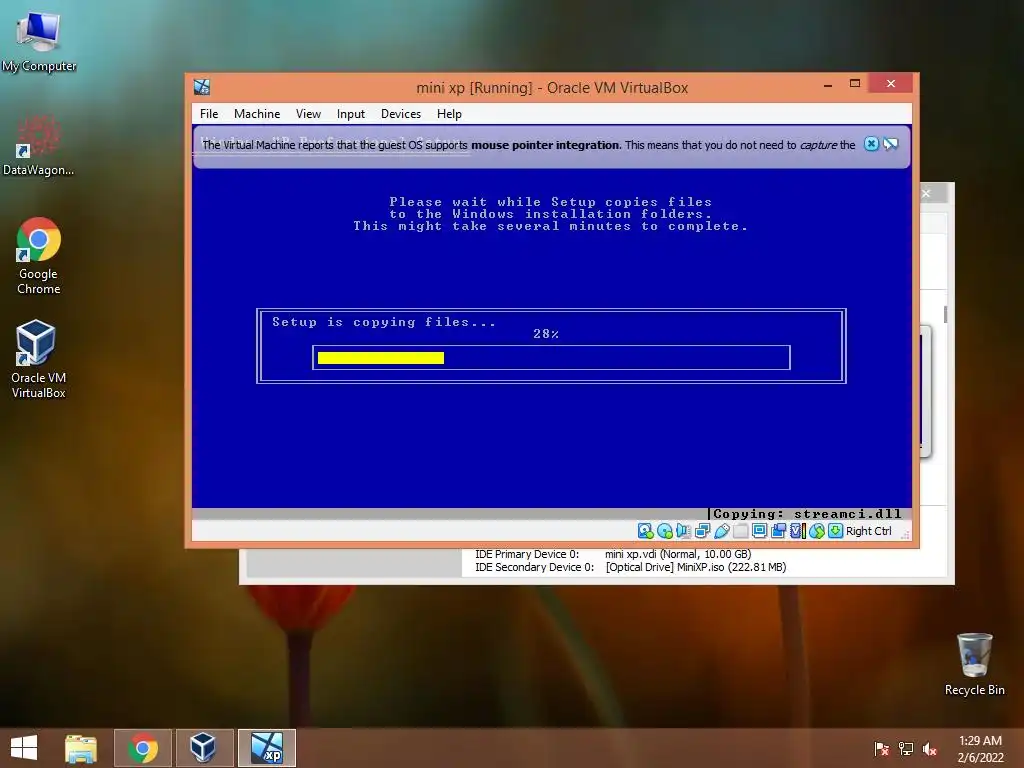
Task: Click 'mini xp.vdi (Normal, 10.00 GB)' entry
Action: point(678,554)
